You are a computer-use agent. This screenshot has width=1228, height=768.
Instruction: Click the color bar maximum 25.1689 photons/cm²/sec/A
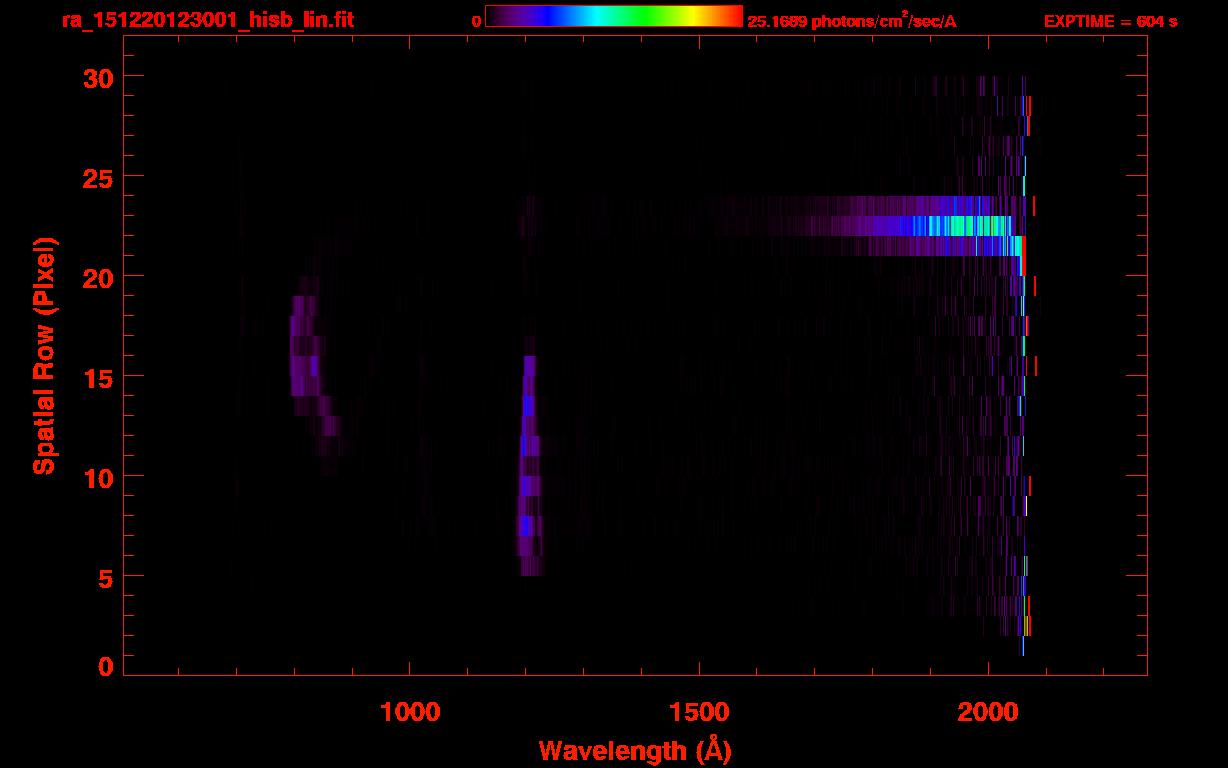(x=852, y=21)
